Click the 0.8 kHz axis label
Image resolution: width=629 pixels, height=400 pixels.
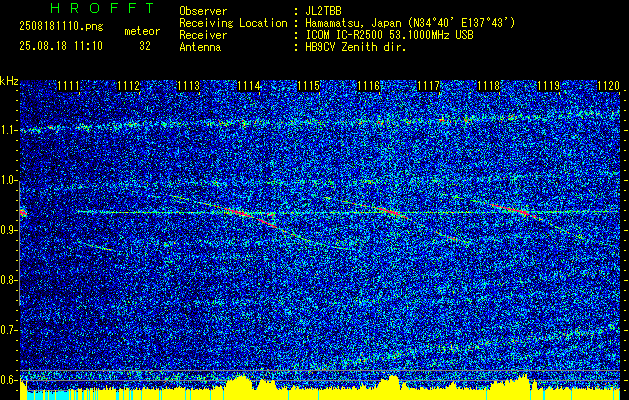point(8,280)
